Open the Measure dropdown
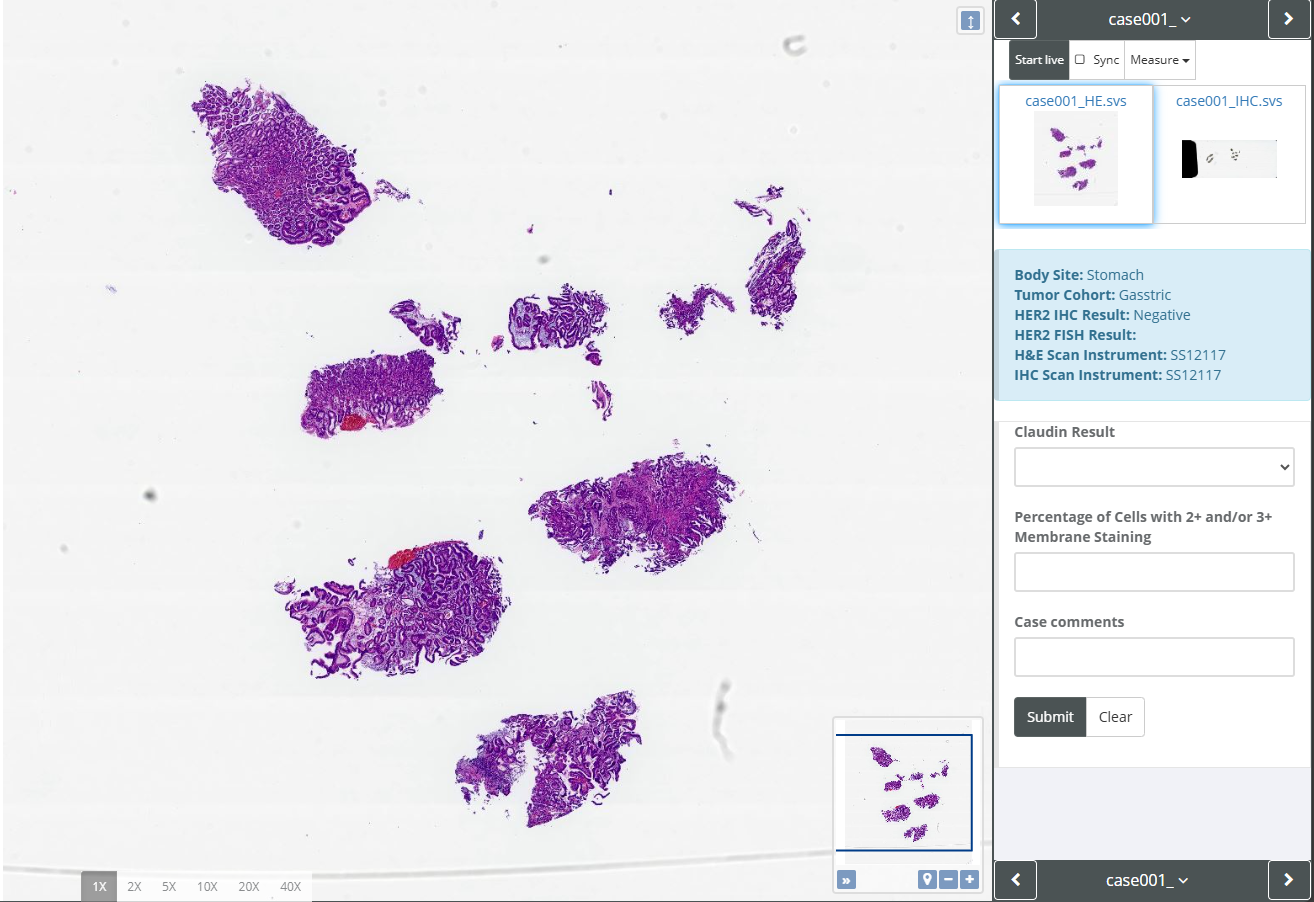 tap(1159, 60)
